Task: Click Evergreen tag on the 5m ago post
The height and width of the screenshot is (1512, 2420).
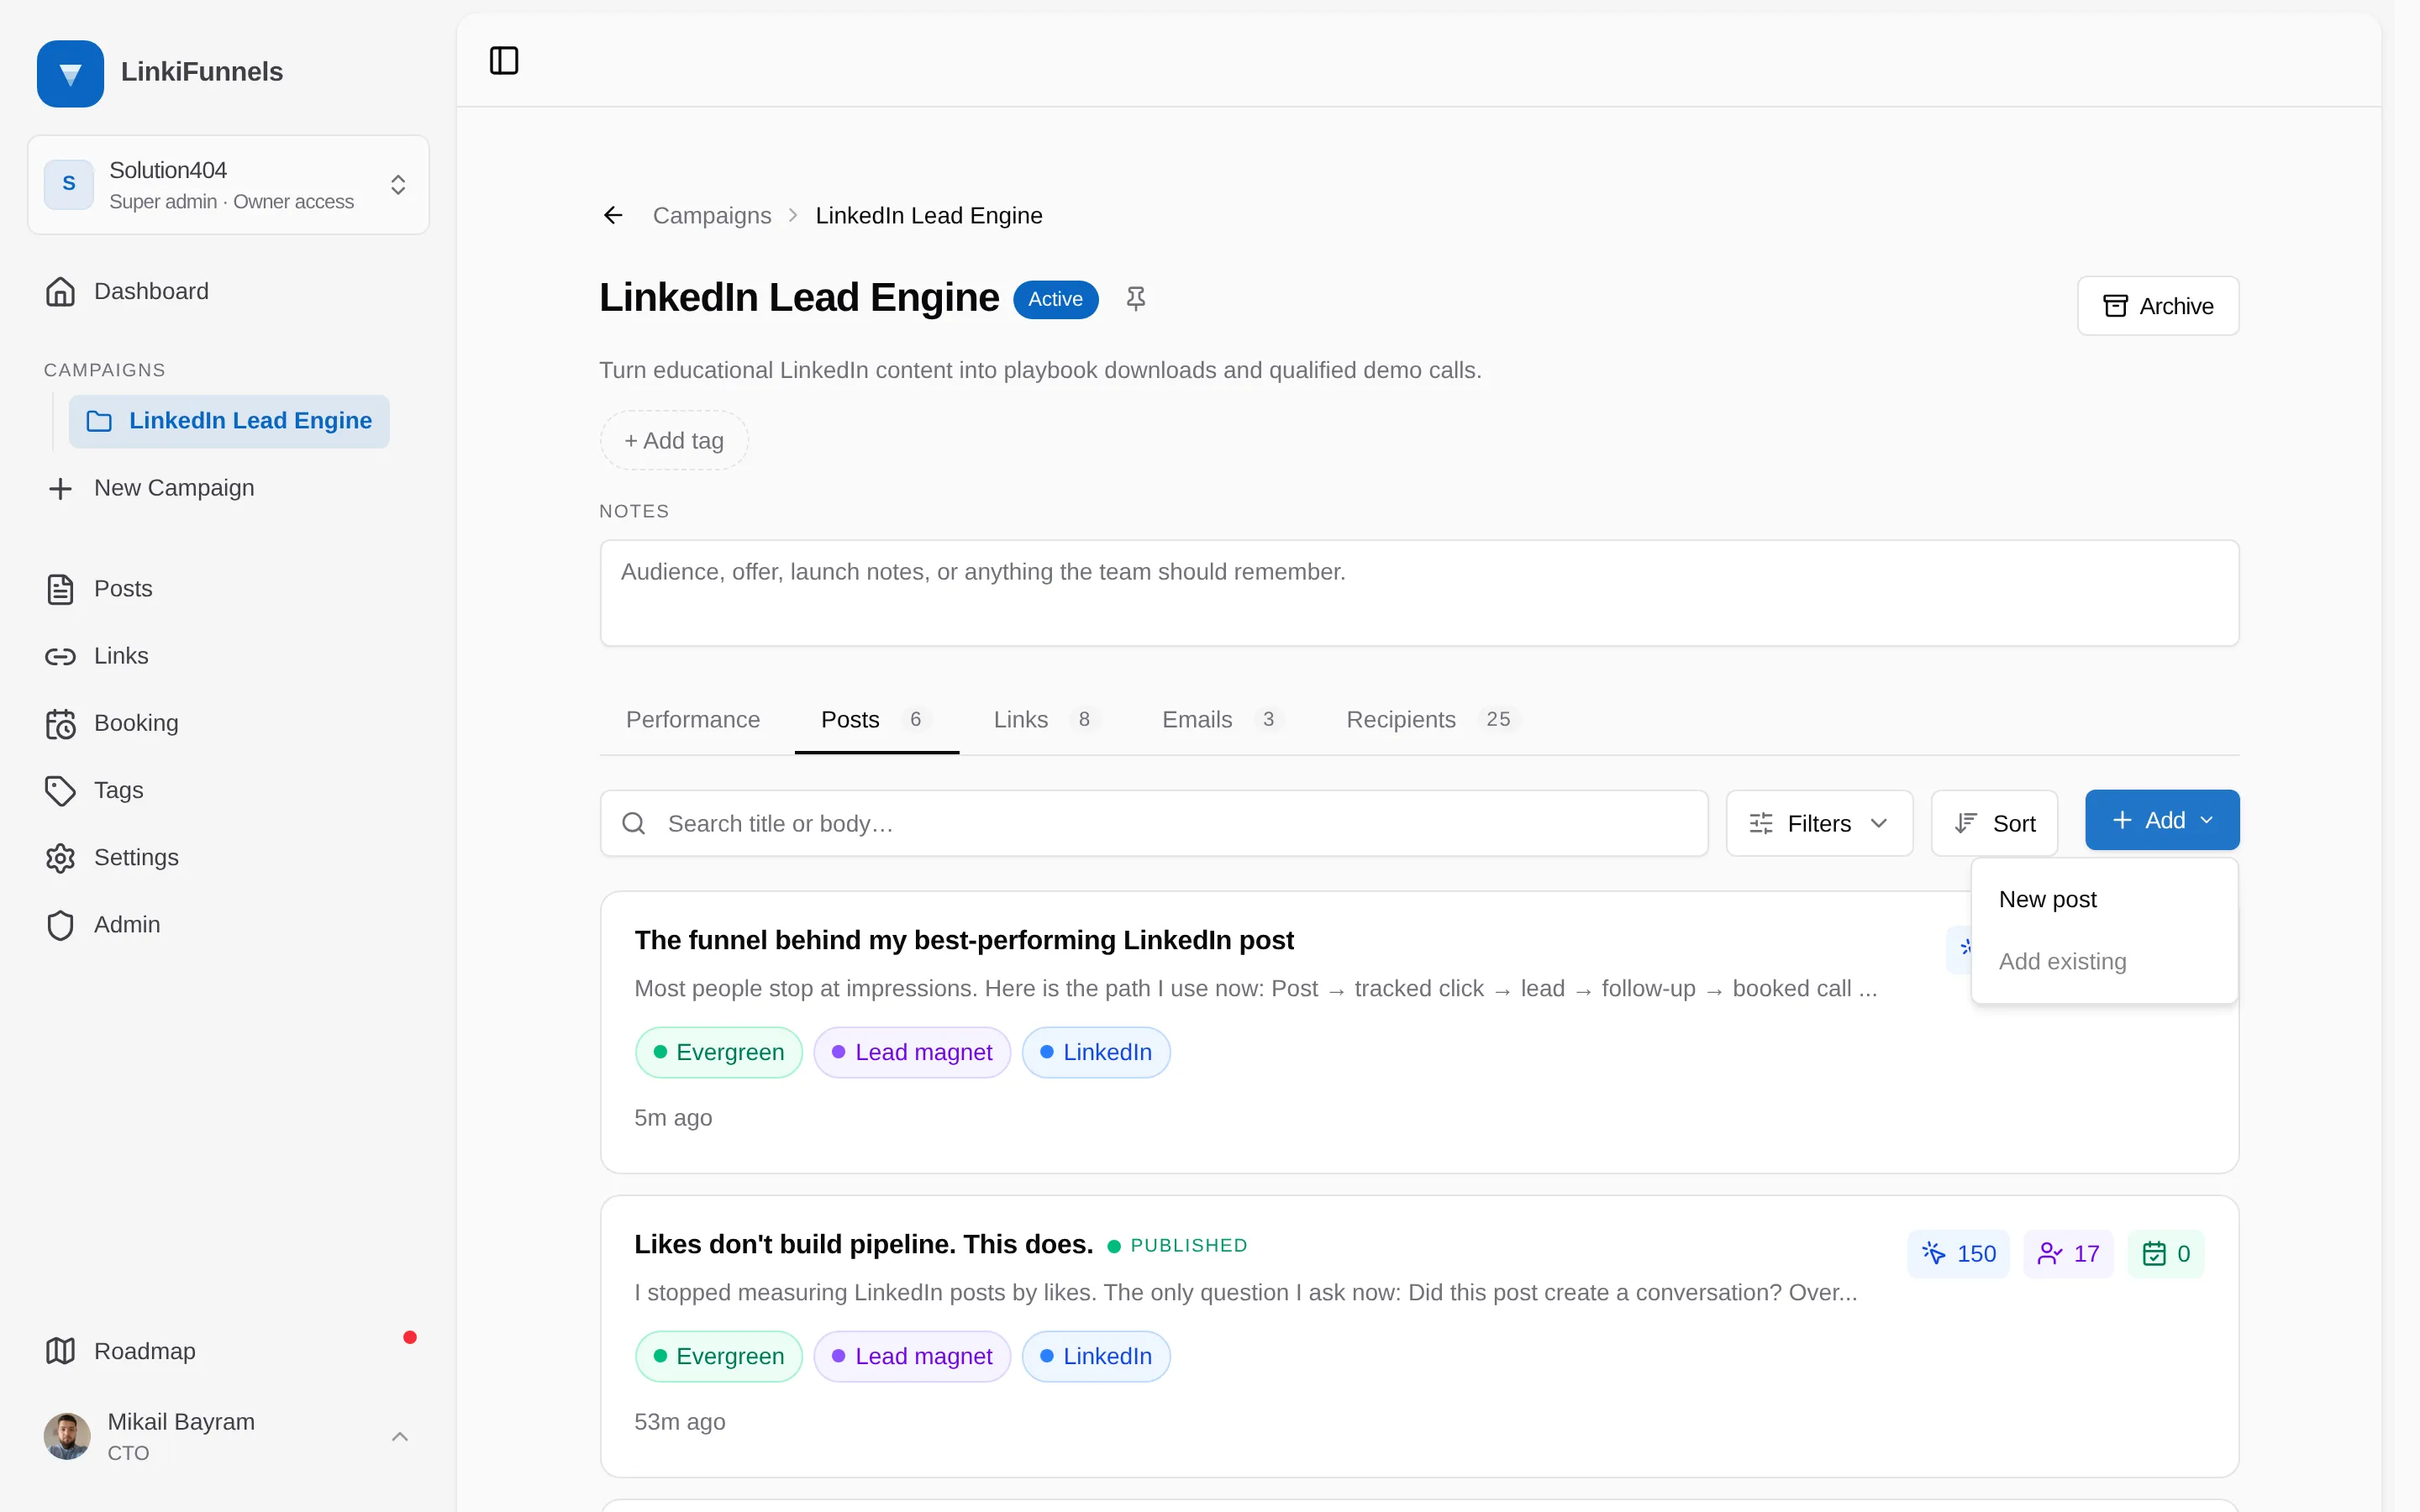Action: click(x=719, y=1052)
